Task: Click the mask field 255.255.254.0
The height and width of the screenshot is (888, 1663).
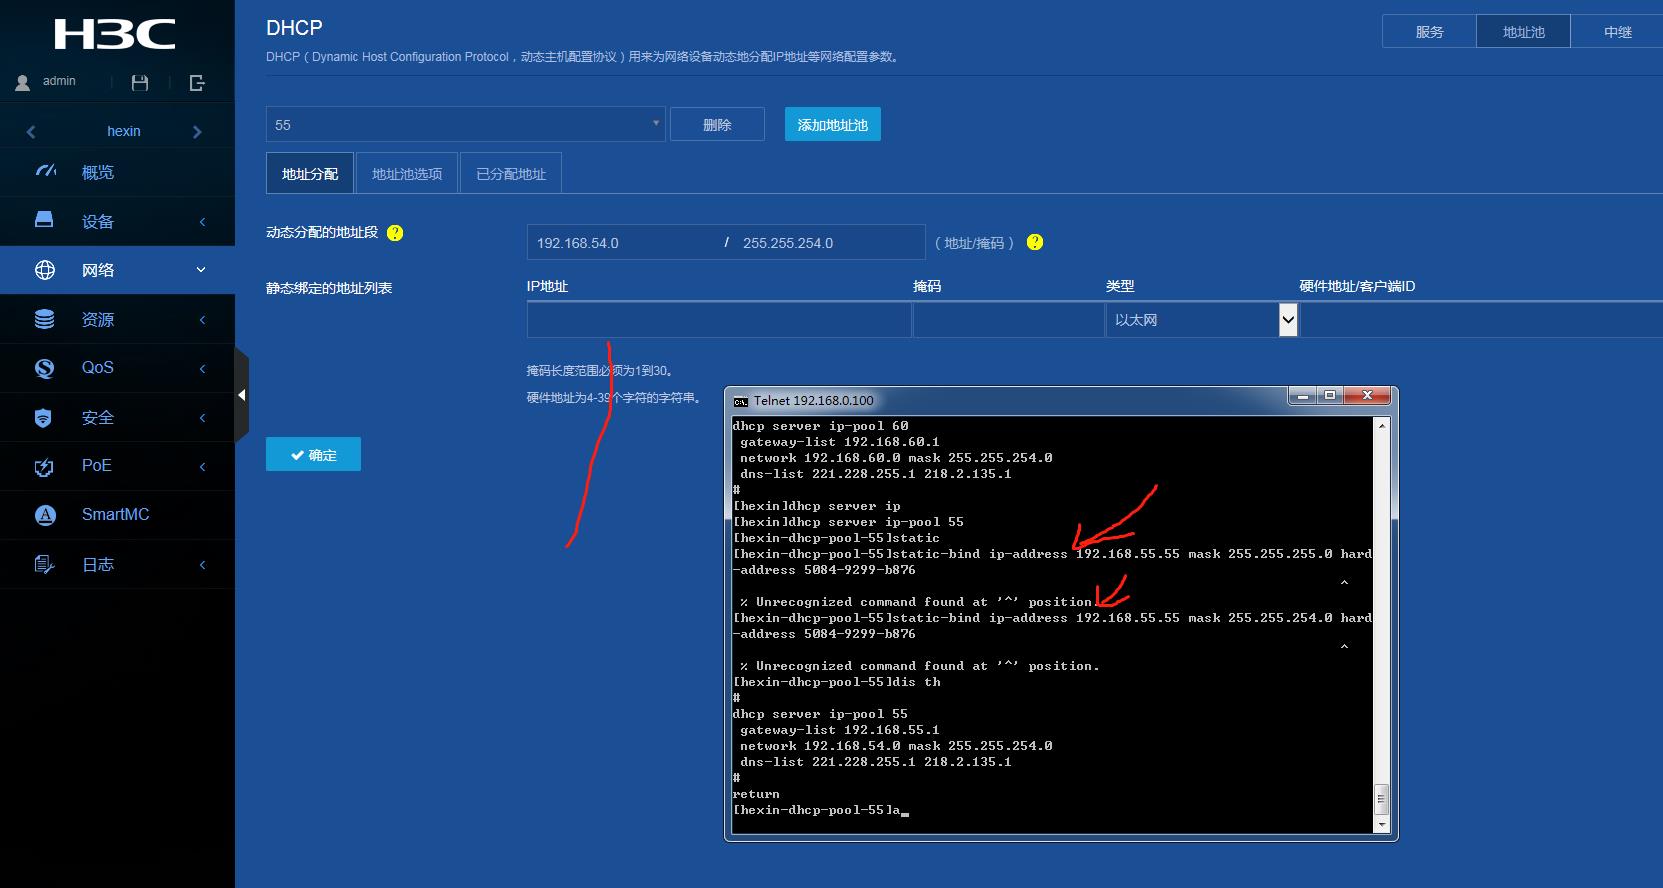Action: [x=828, y=242]
